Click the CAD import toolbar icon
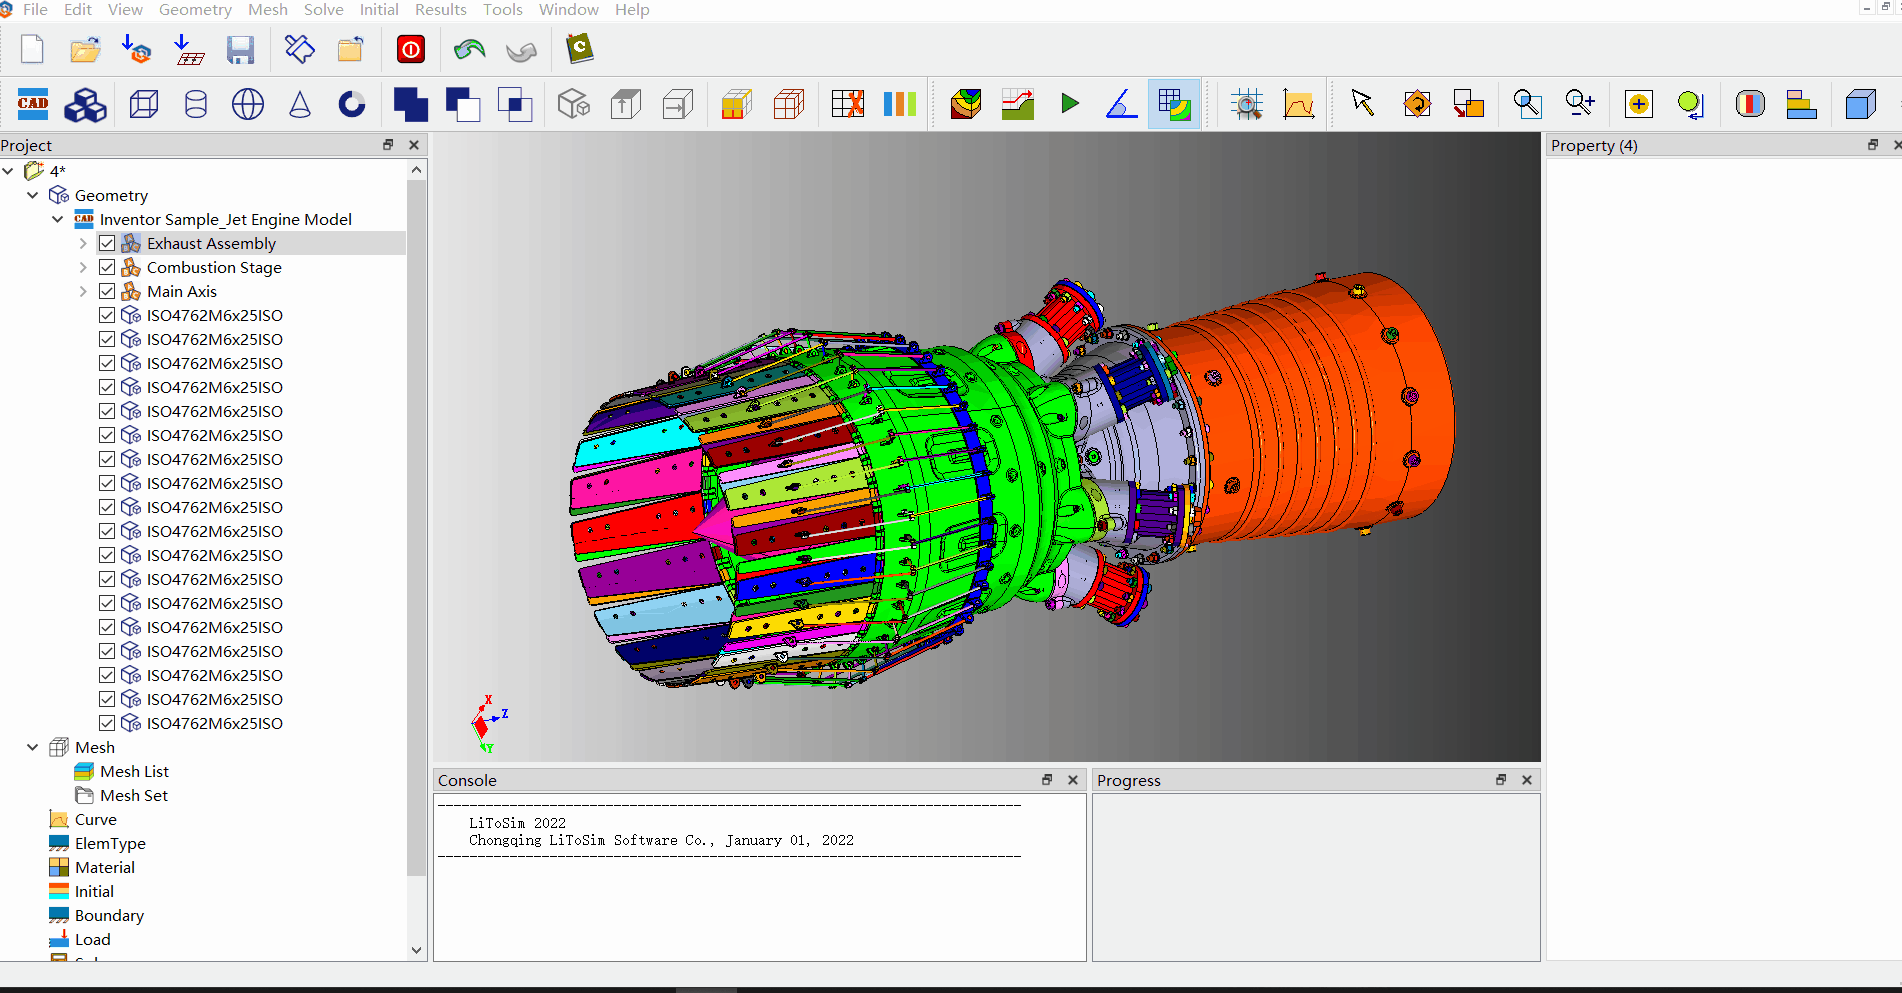The height and width of the screenshot is (993, 1902). point(33,103)
